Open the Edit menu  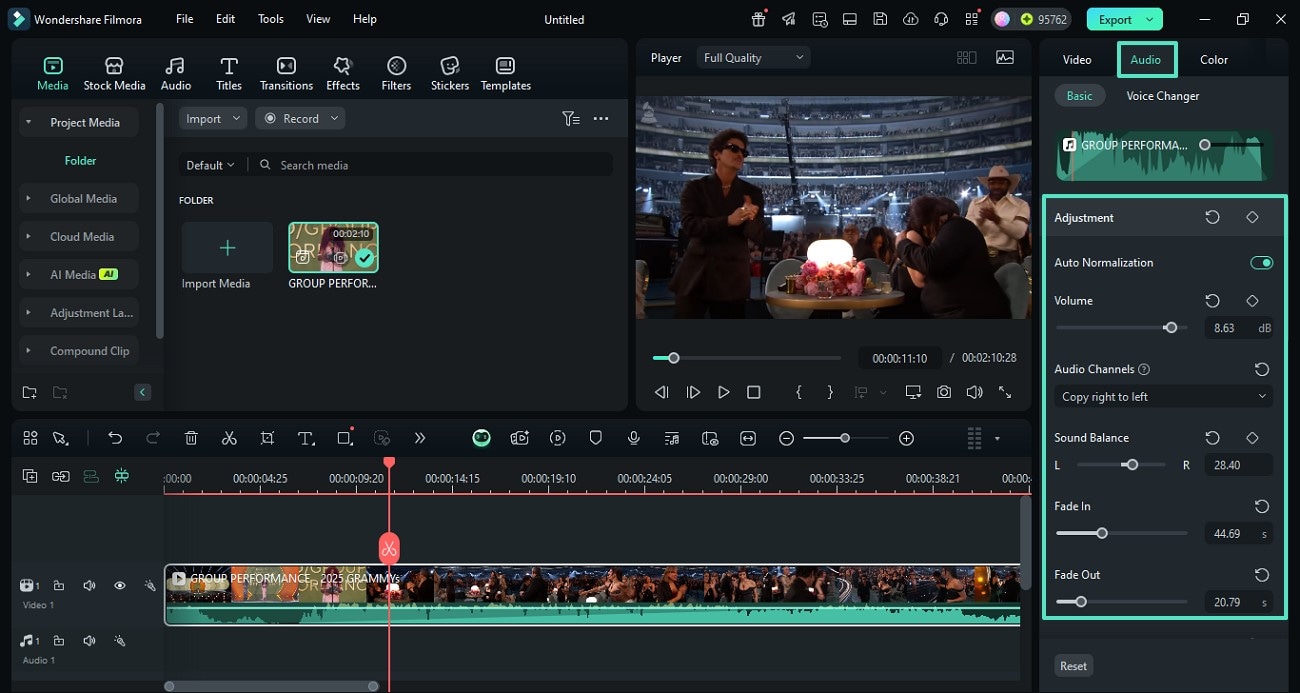(x=226, y=19)
